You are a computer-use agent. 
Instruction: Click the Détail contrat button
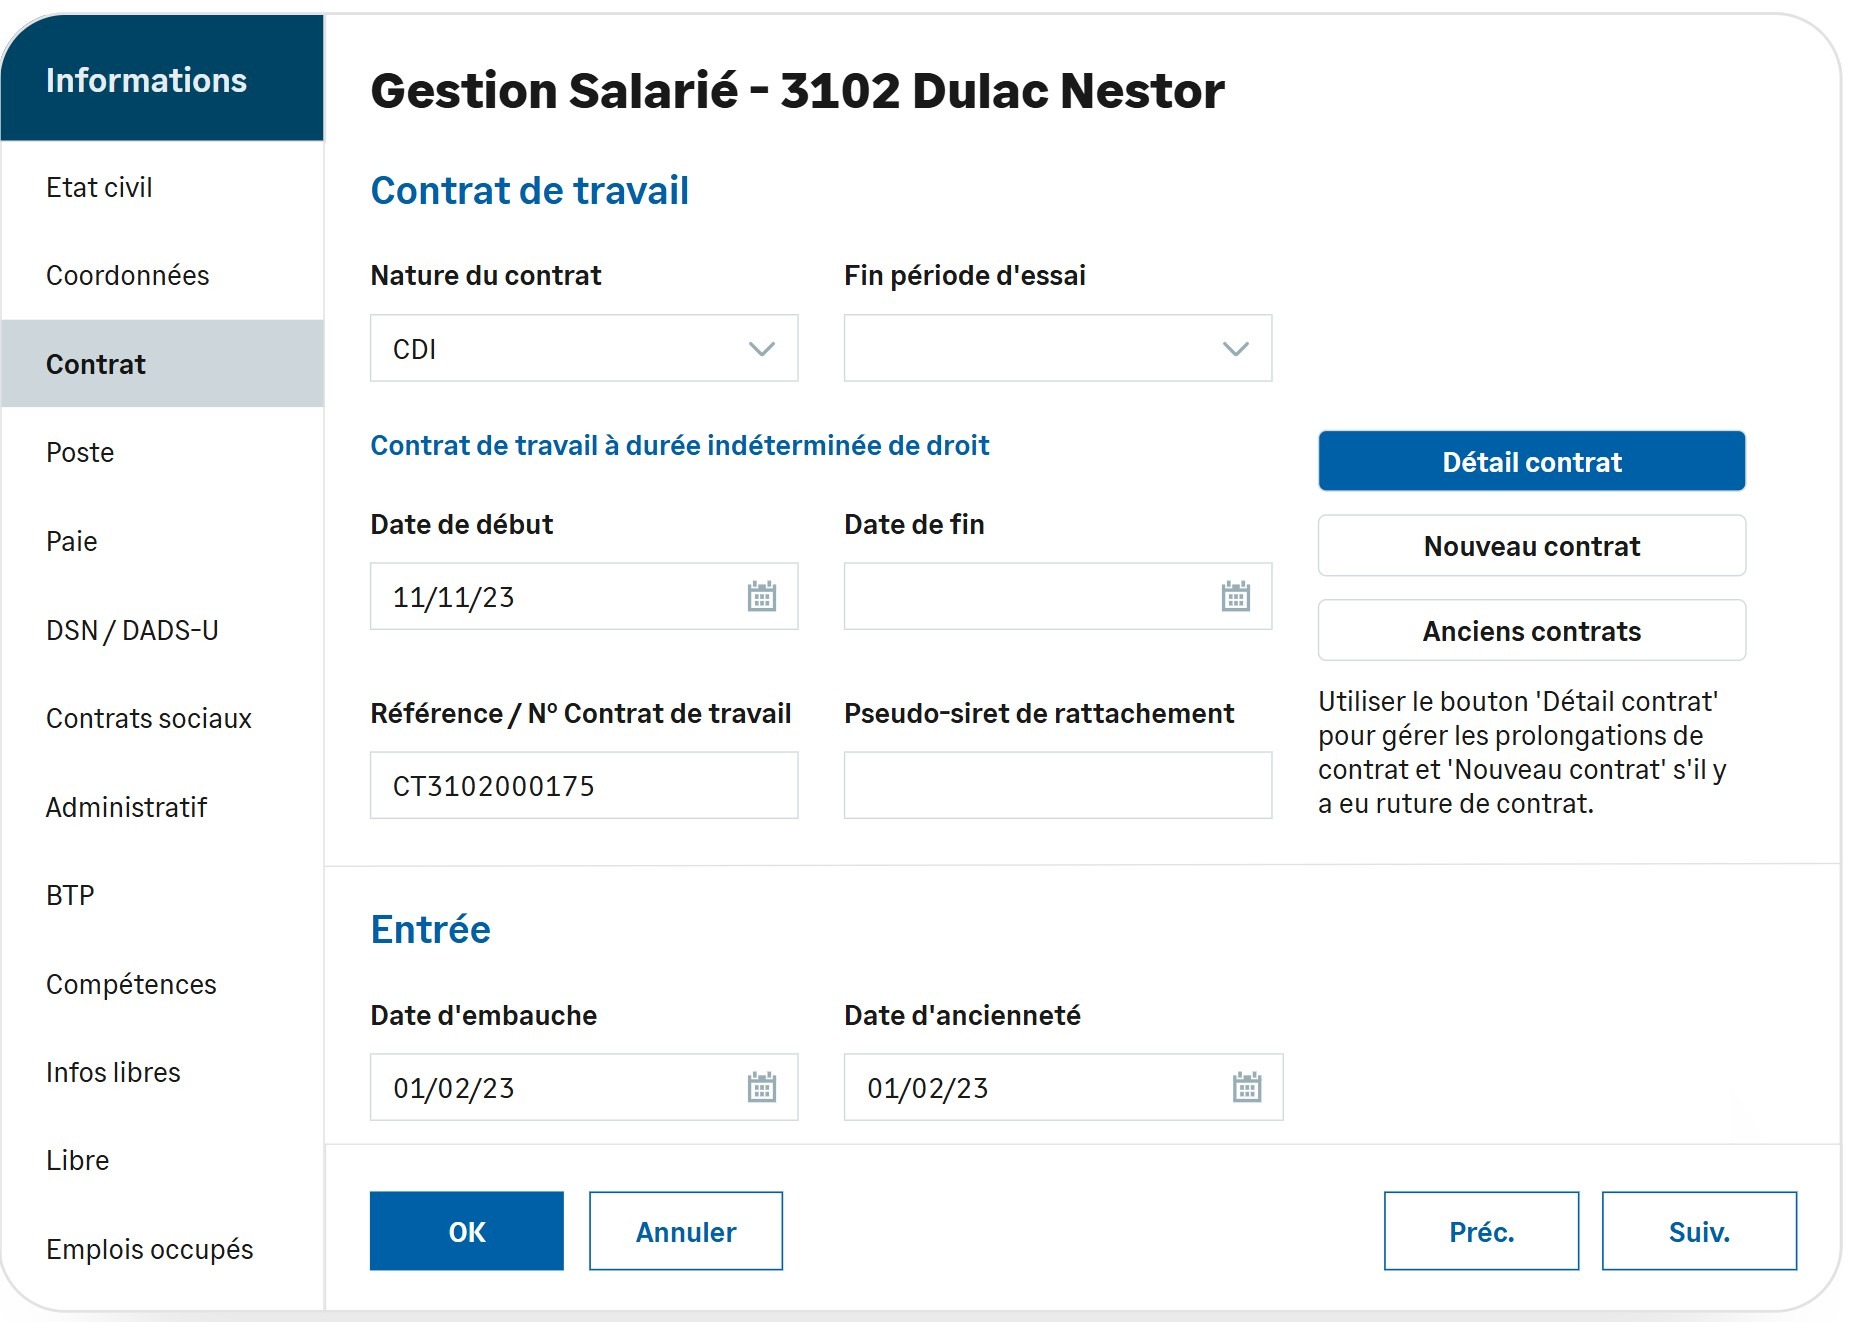click(x=1531, y=462)
